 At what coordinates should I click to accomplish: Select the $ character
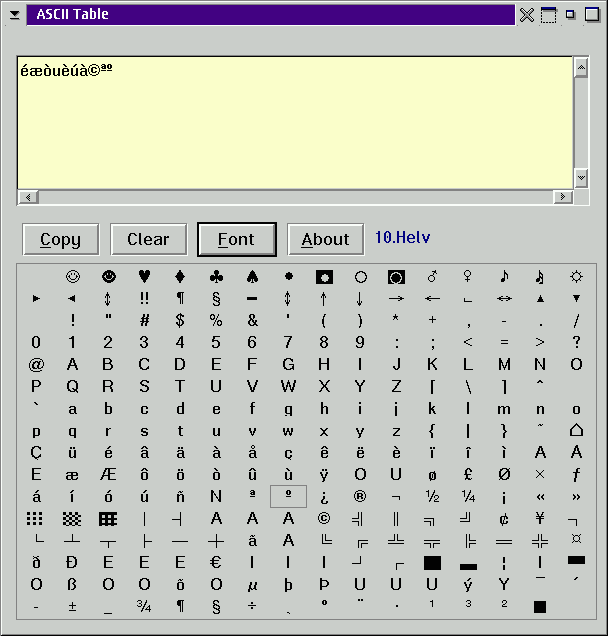pyautogui.click(x=180, y=320)
